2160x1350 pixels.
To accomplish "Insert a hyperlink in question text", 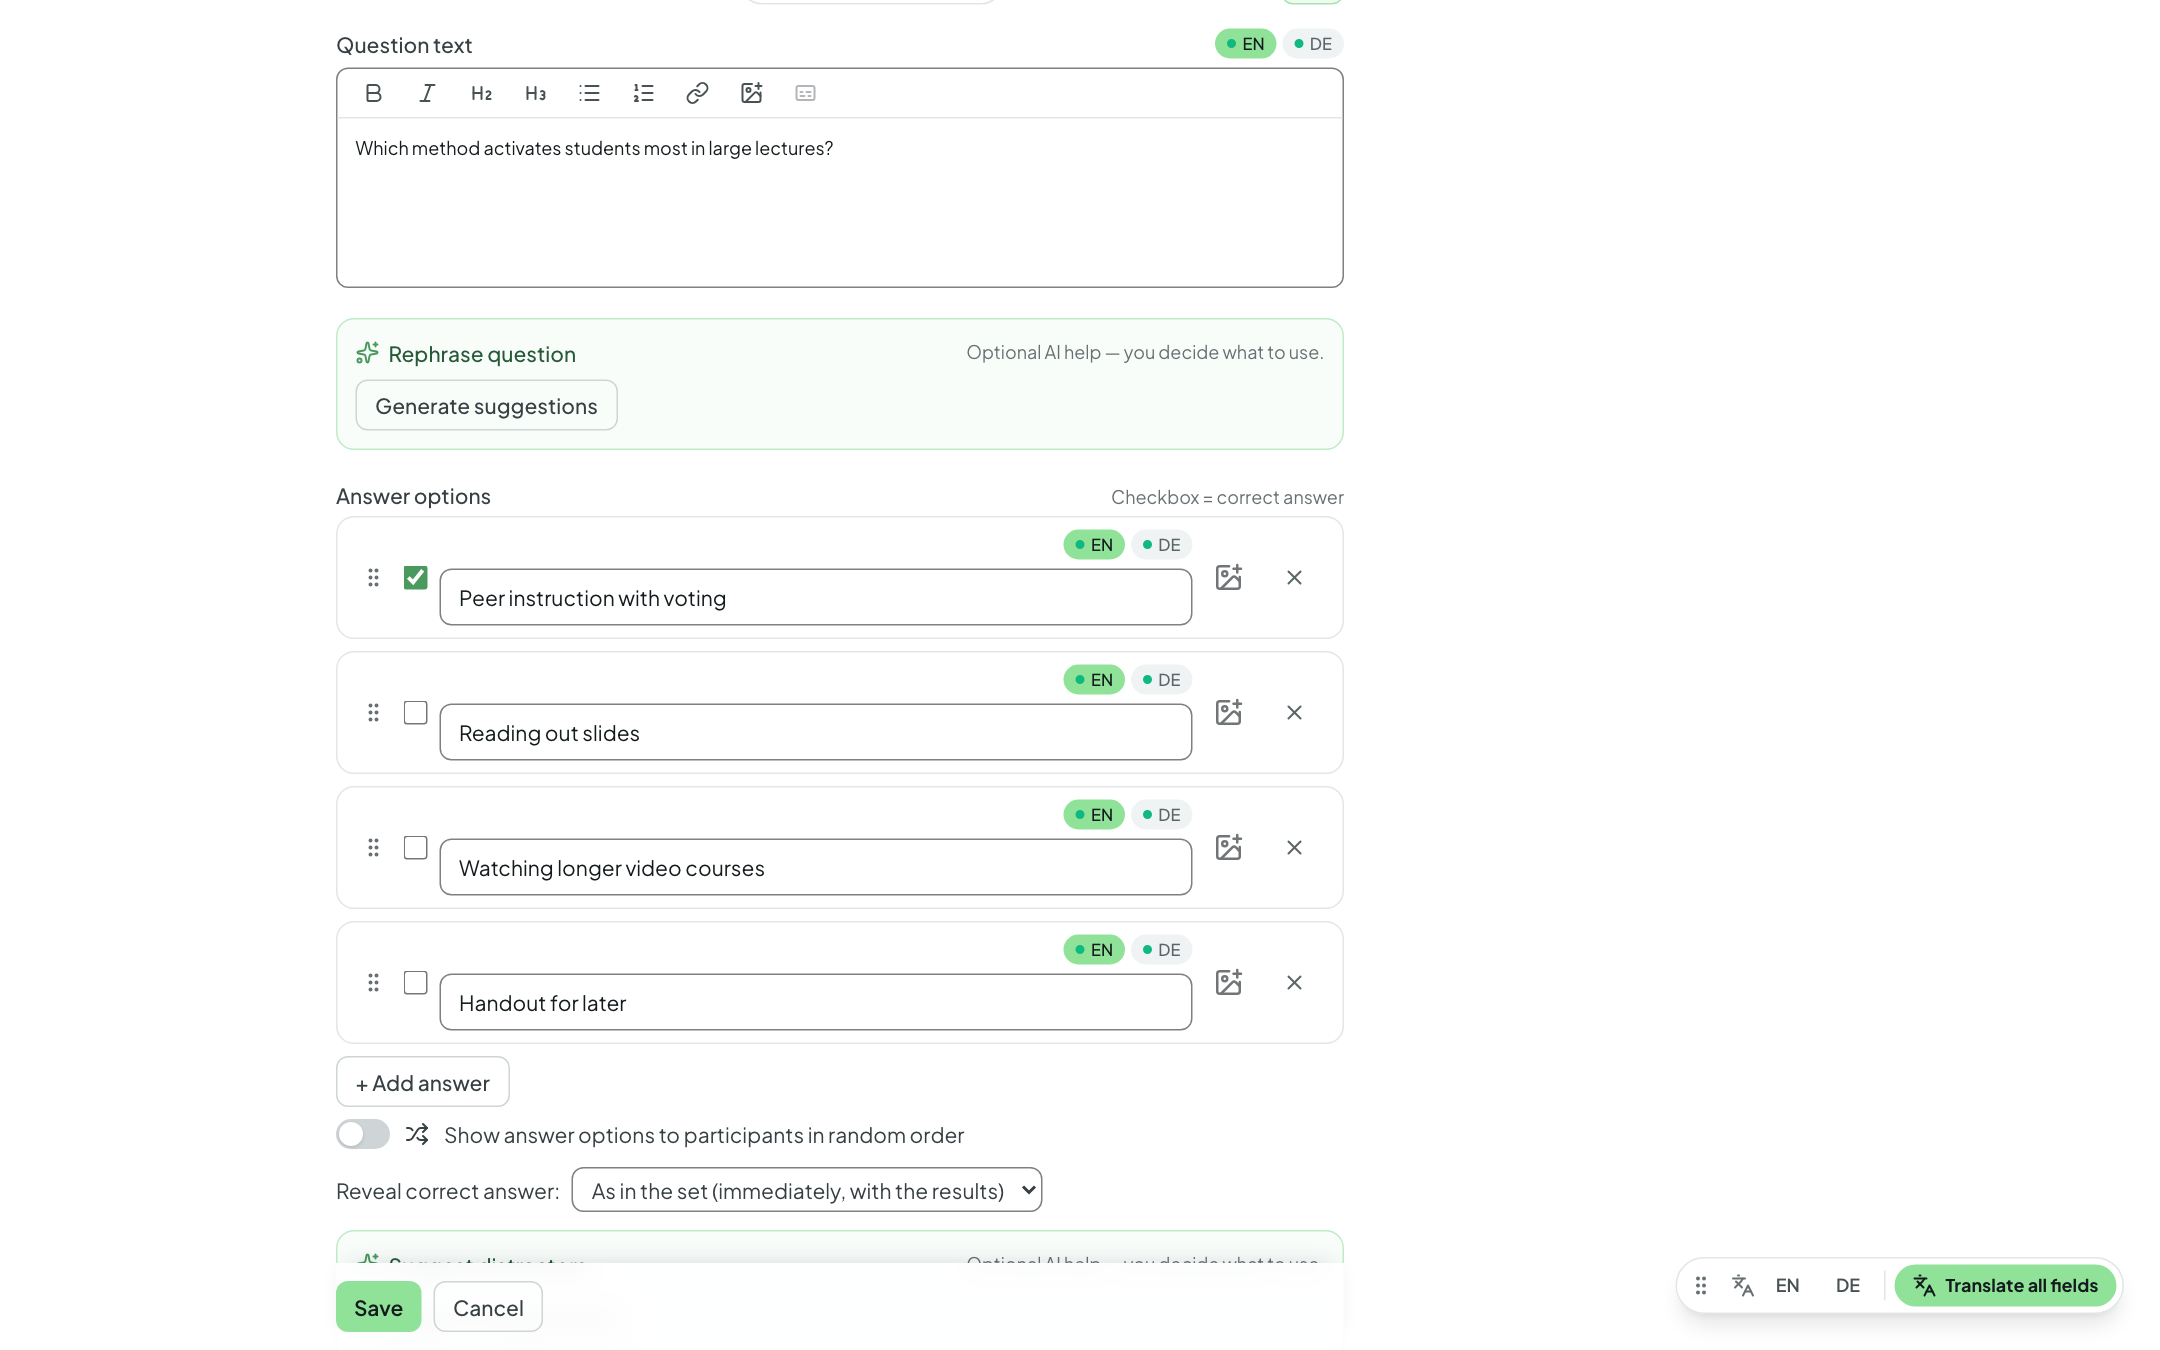I will (697, 93).
